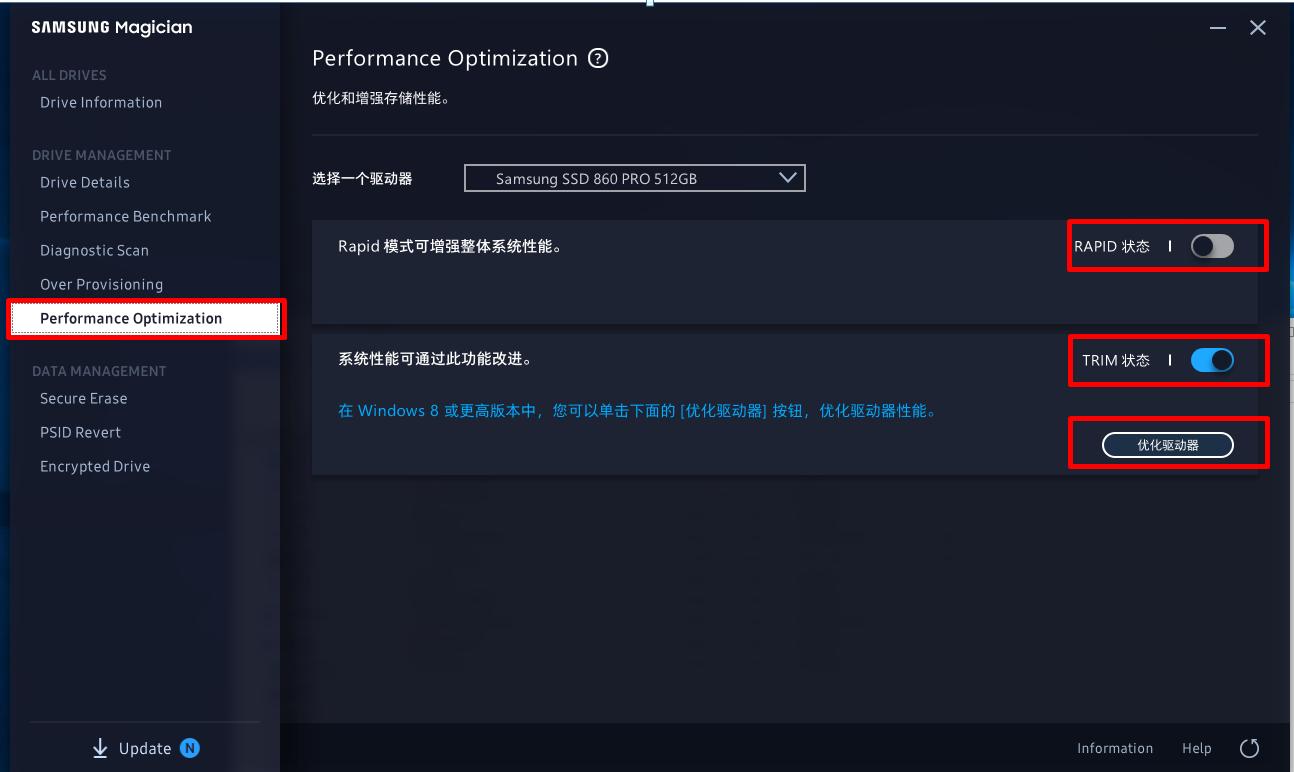Click the blue N new-version badge
The width and height of the screenshot is (1294, 772).
tap(190, 748)
